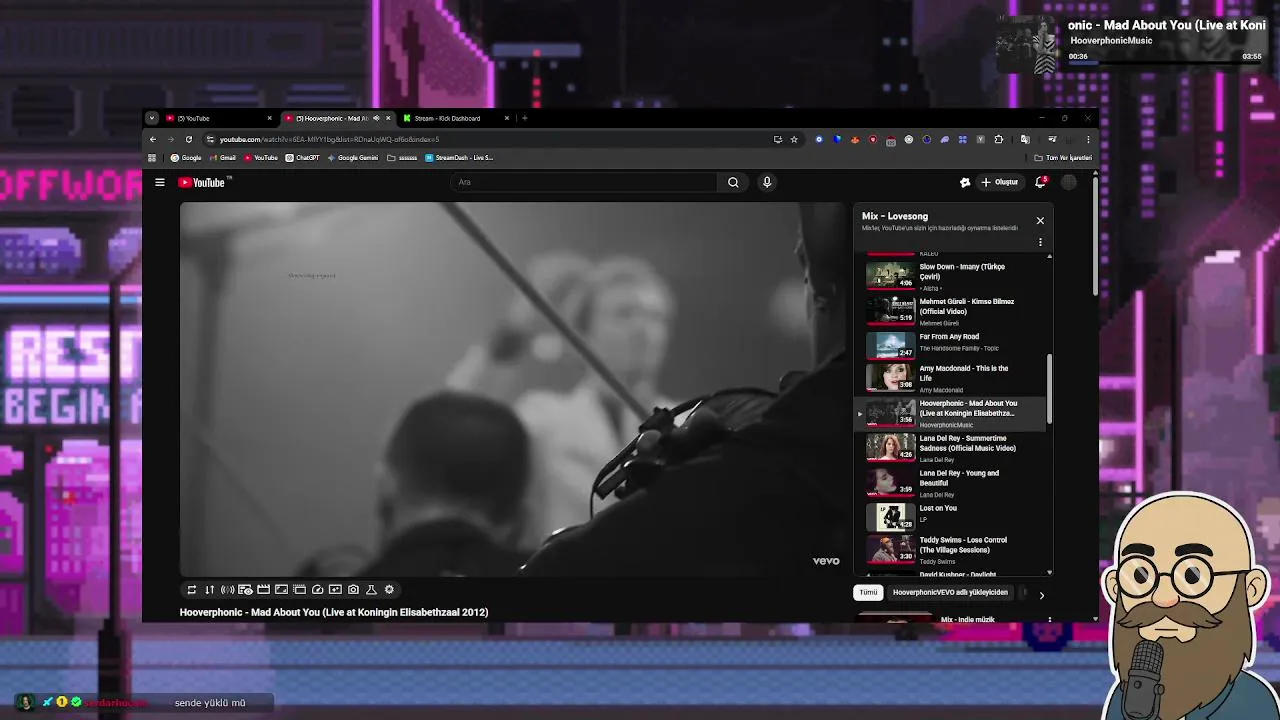Click the YouTube search magnifier button
This screenshot has width=1280, height=720.
point(733,182)
